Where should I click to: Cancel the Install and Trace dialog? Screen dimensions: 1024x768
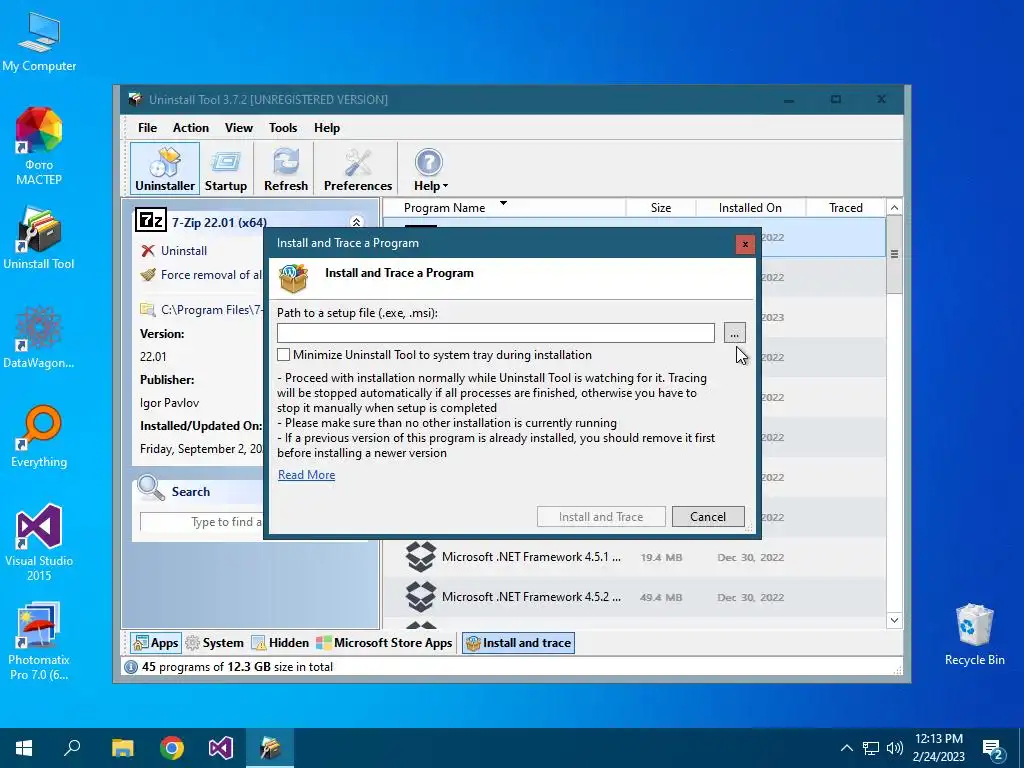click(708, 517)
